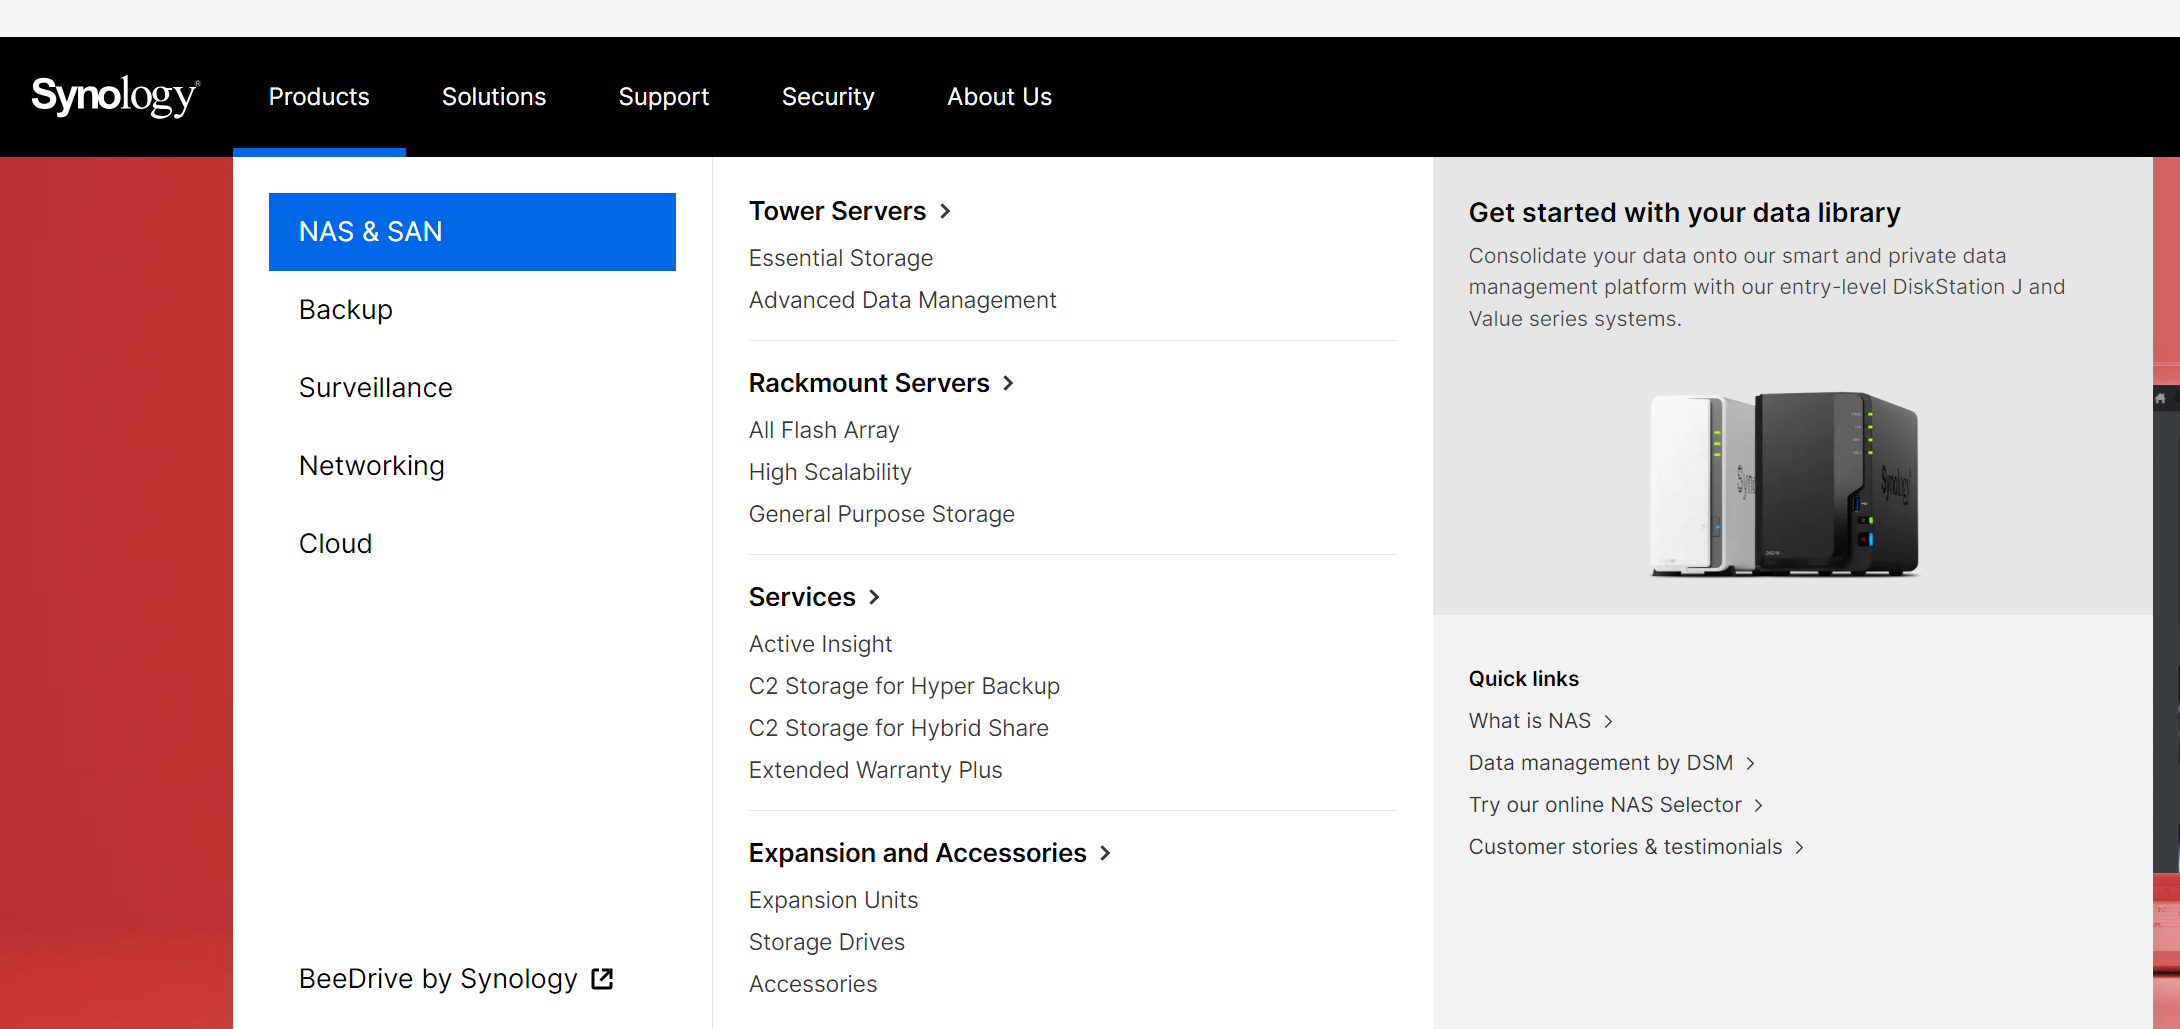Select the Backup category
This screenshot has height=1029, width=2180.
(346, 310)
